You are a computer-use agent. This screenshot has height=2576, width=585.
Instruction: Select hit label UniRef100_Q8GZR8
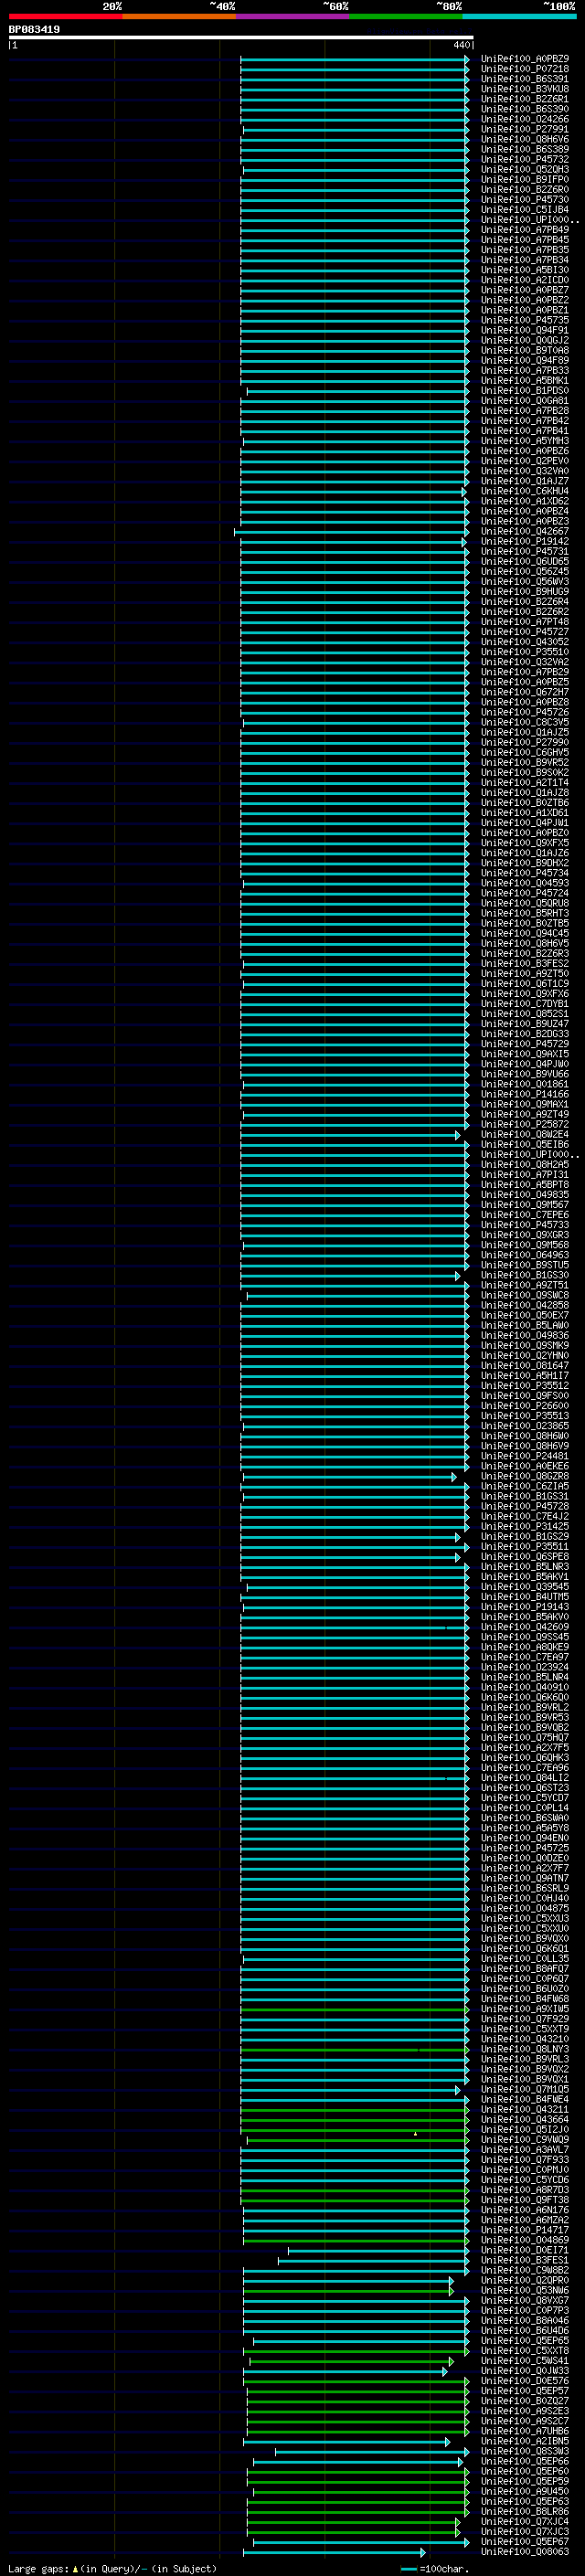pos(525,1476)
